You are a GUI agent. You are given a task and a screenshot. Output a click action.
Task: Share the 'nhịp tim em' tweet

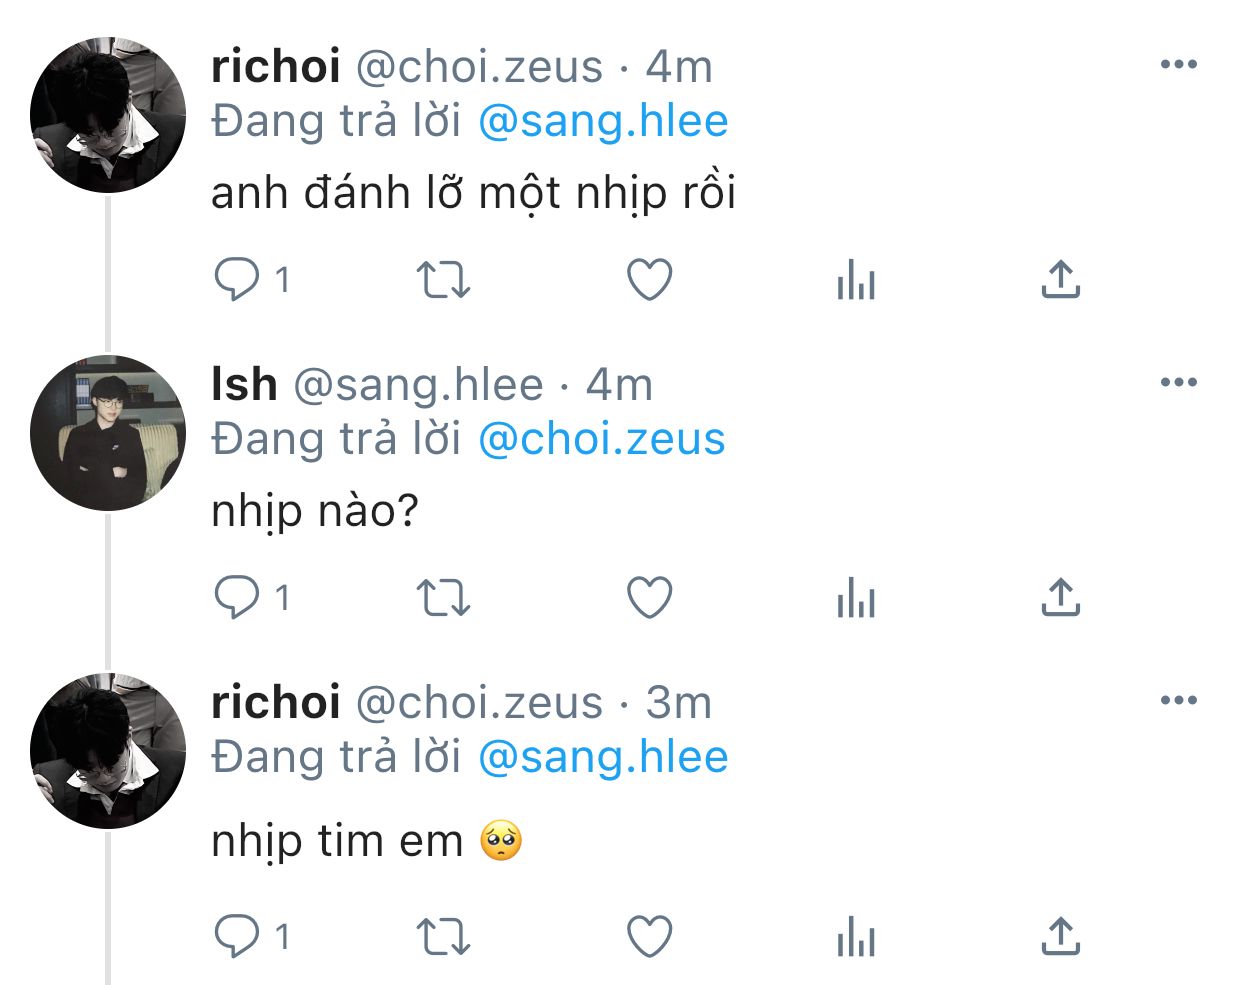point(1060,937)
